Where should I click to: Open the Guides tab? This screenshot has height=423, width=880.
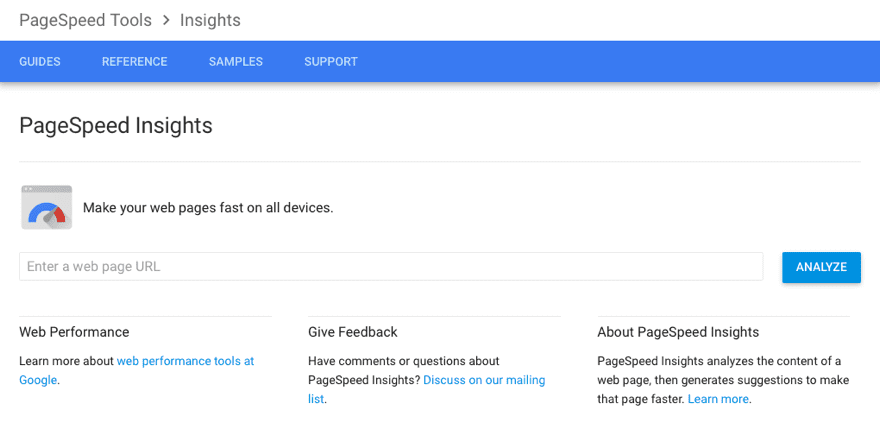pos(40,62)
